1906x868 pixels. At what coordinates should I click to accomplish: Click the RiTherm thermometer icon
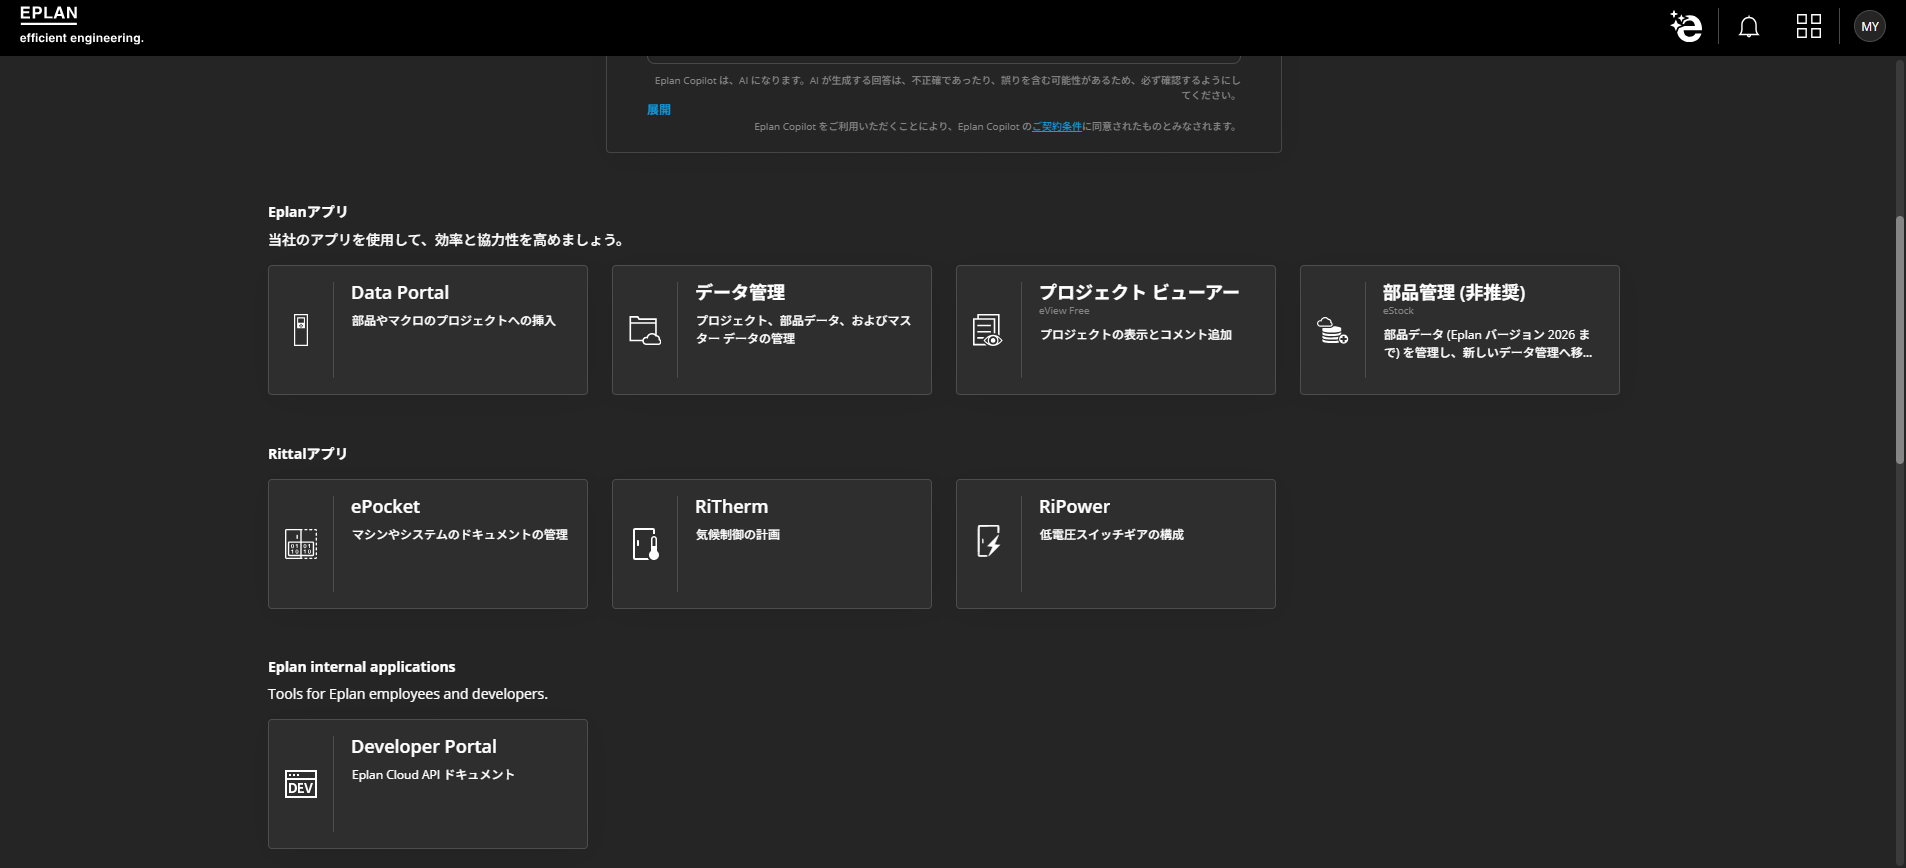click(646, 544)
